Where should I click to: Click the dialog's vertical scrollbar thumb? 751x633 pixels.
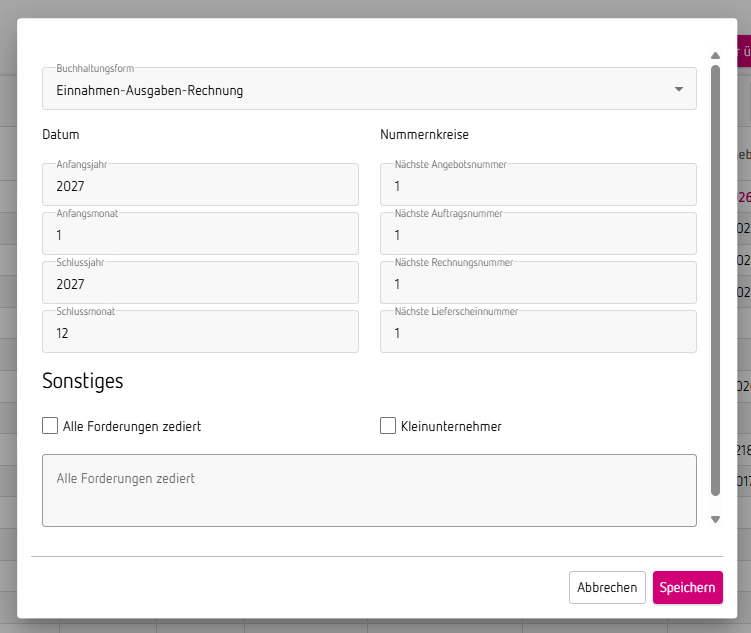click(x=715, y=280)
